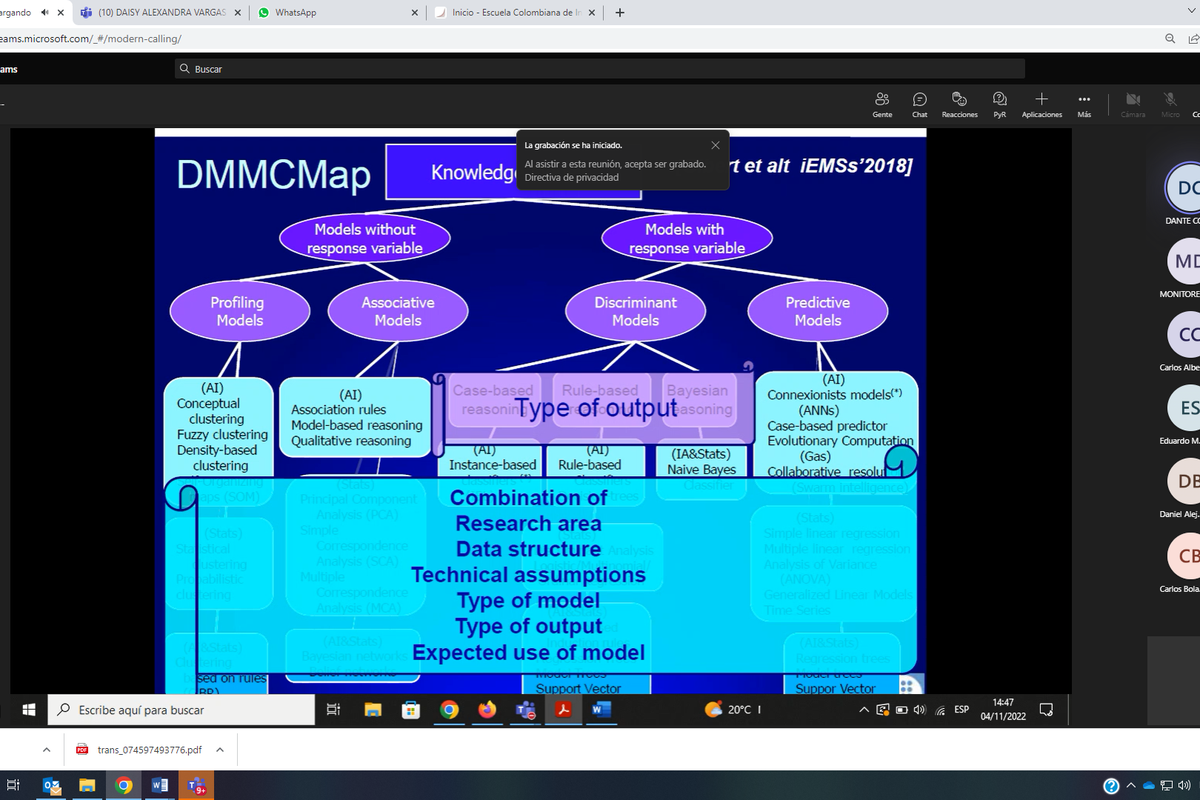
Task: Open the Gente participants panel
Action: pyautogui.click(x=882, y=103)
